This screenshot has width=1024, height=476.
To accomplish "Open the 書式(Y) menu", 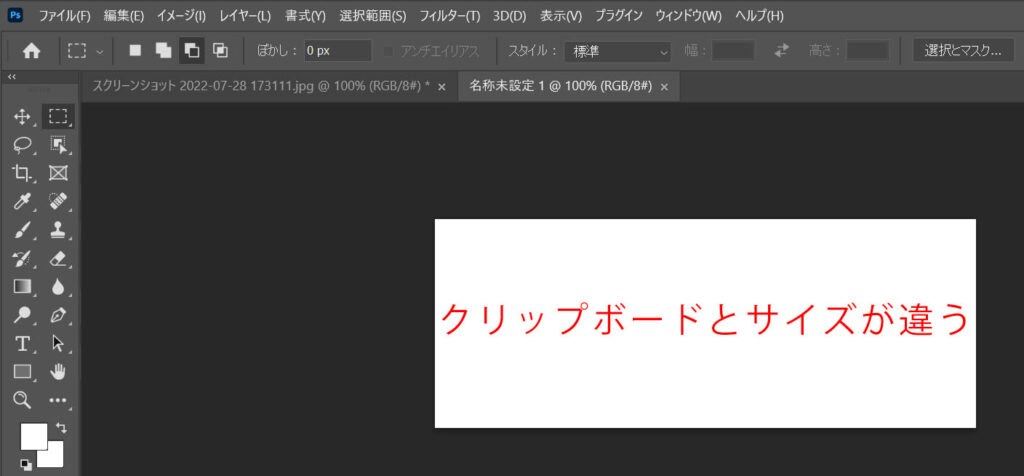I will (x=305, y=16).
